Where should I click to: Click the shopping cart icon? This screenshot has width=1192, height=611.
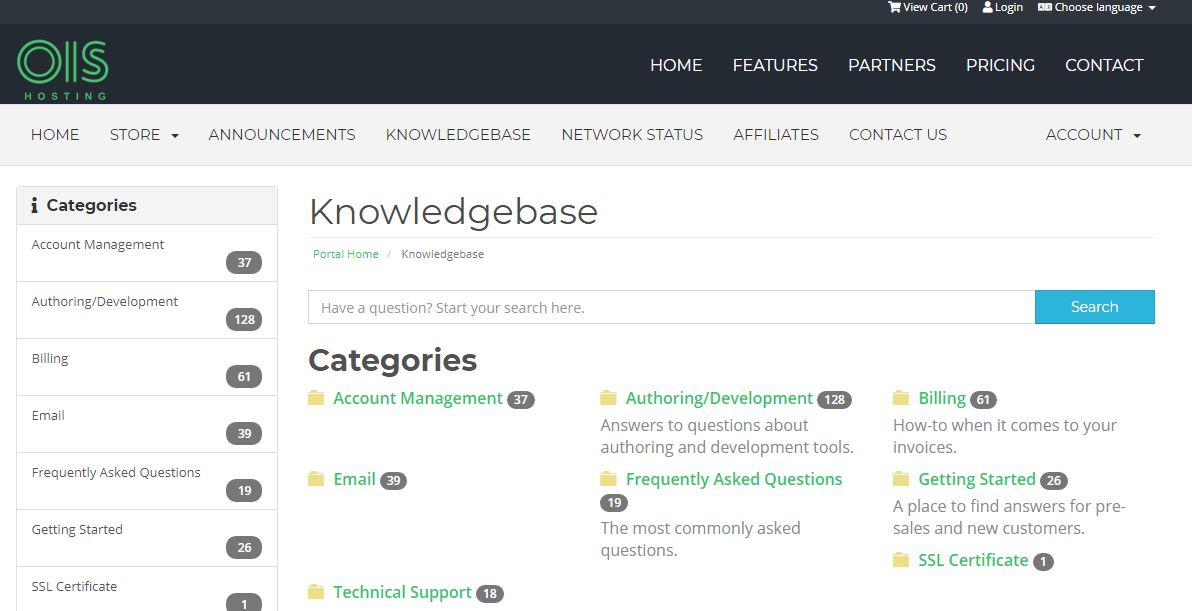(894, 7)
